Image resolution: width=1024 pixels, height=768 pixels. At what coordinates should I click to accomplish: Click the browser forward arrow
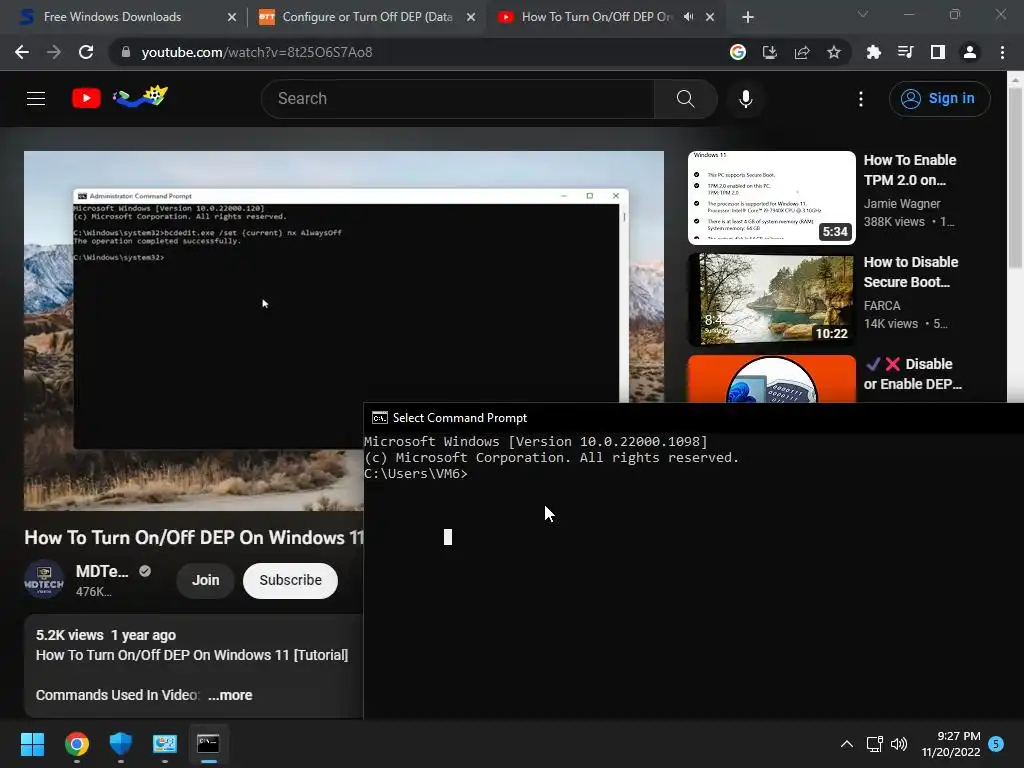(x=54, y=52)
